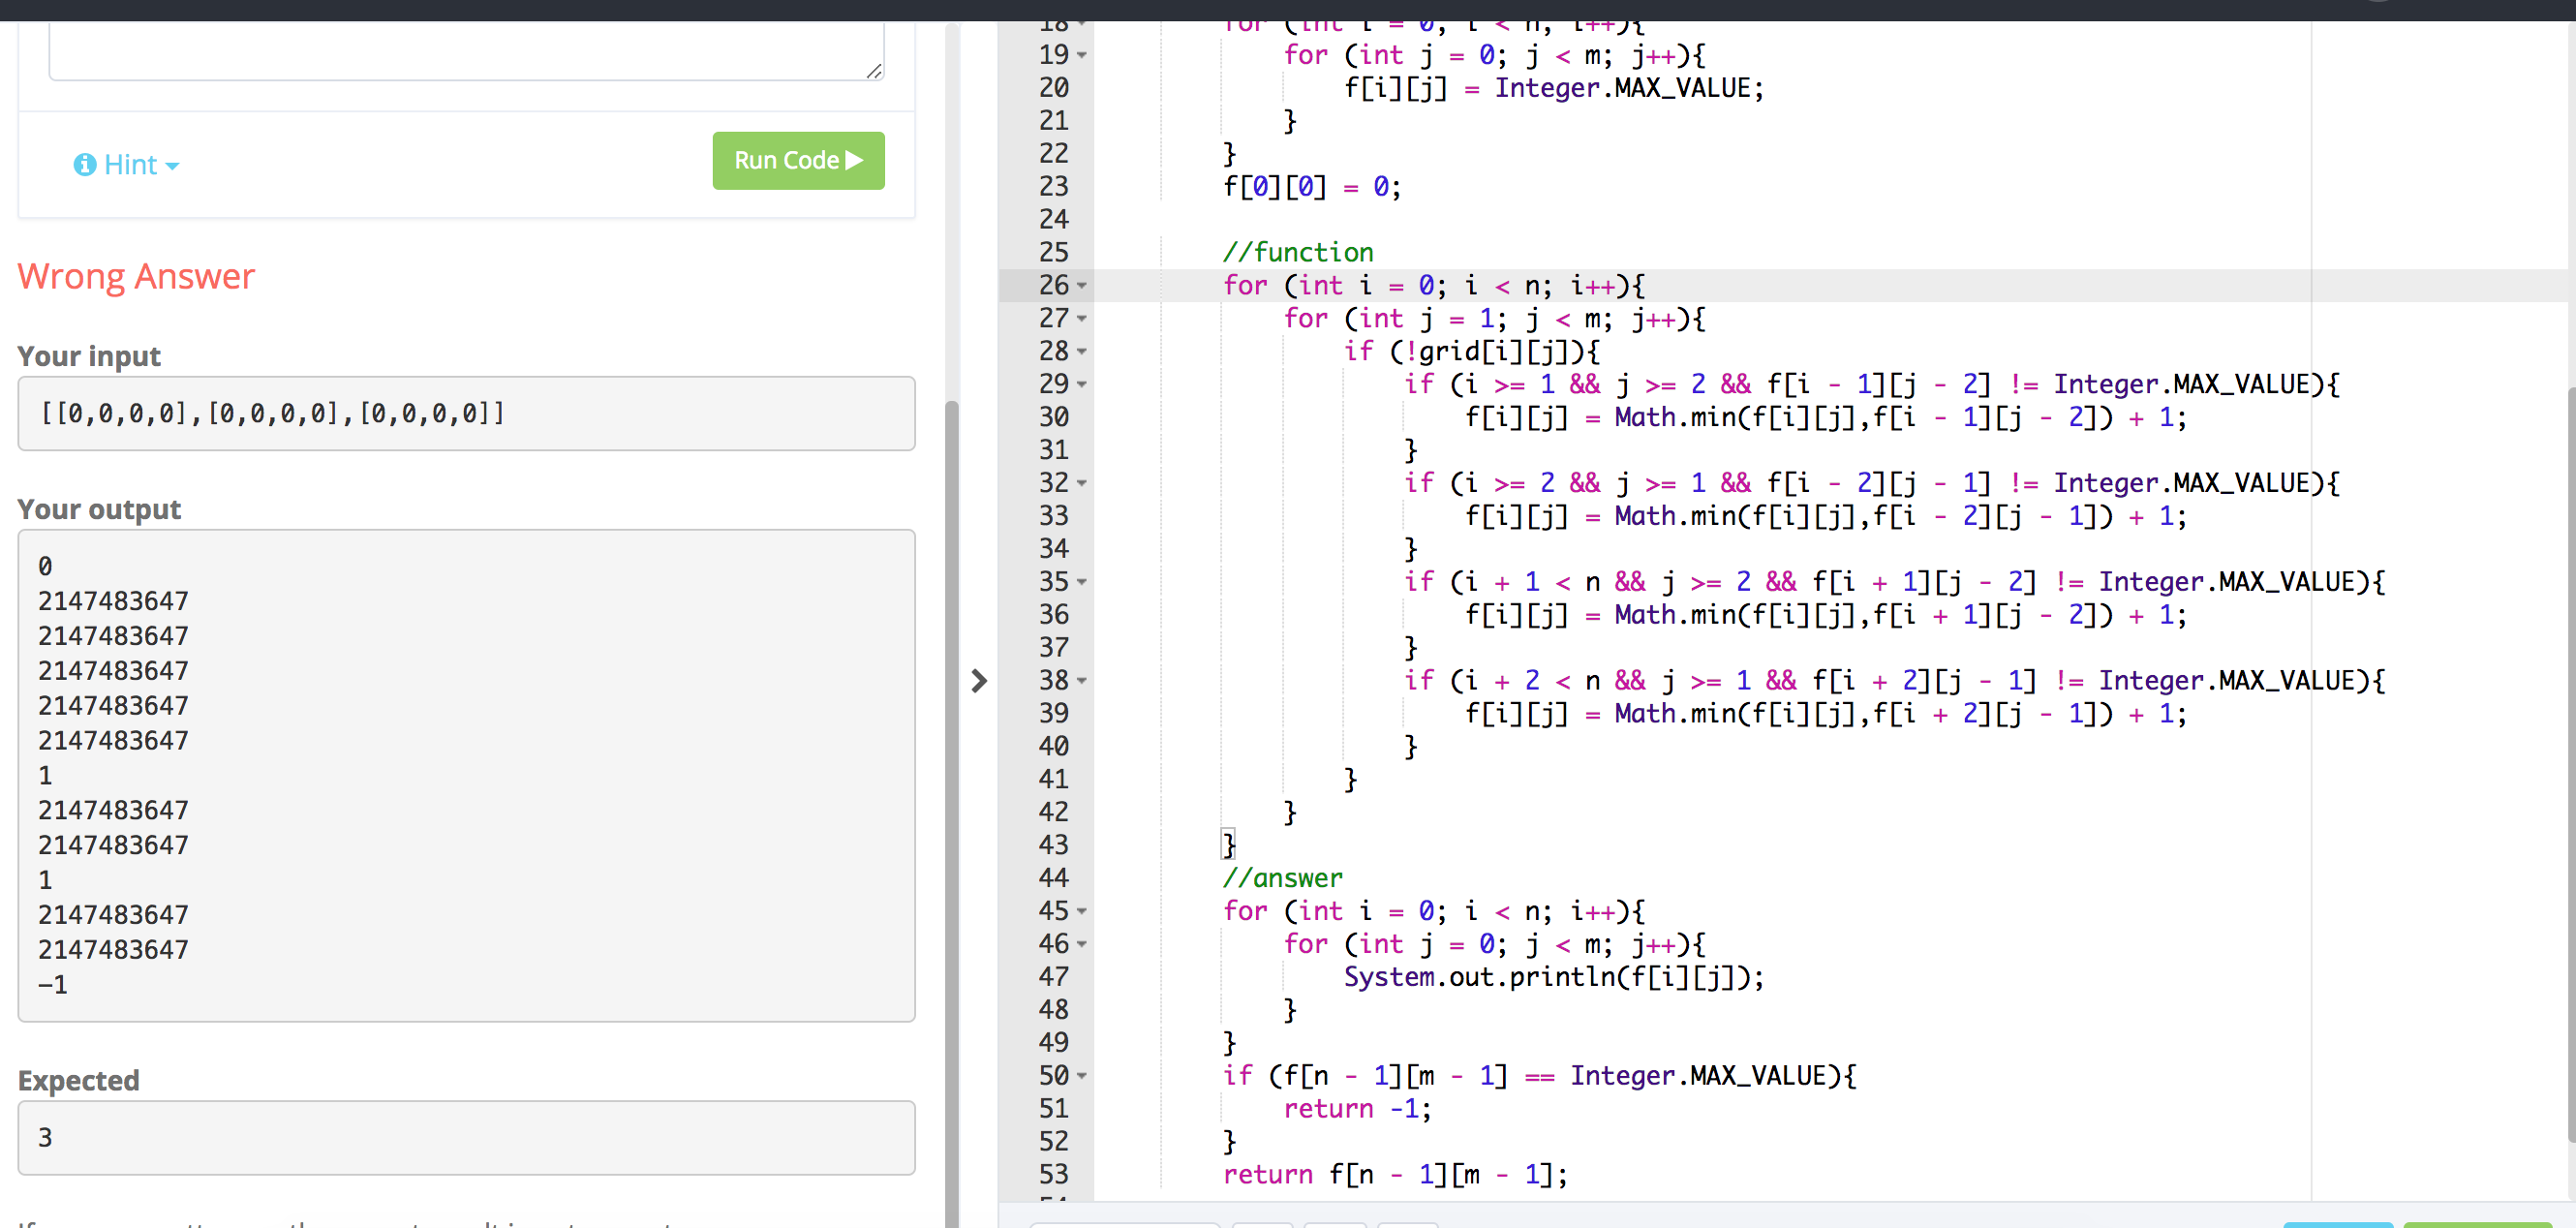Fold code at line 35
Viewport: 2576px width, 1228px height.
(x=1082, y=582)
